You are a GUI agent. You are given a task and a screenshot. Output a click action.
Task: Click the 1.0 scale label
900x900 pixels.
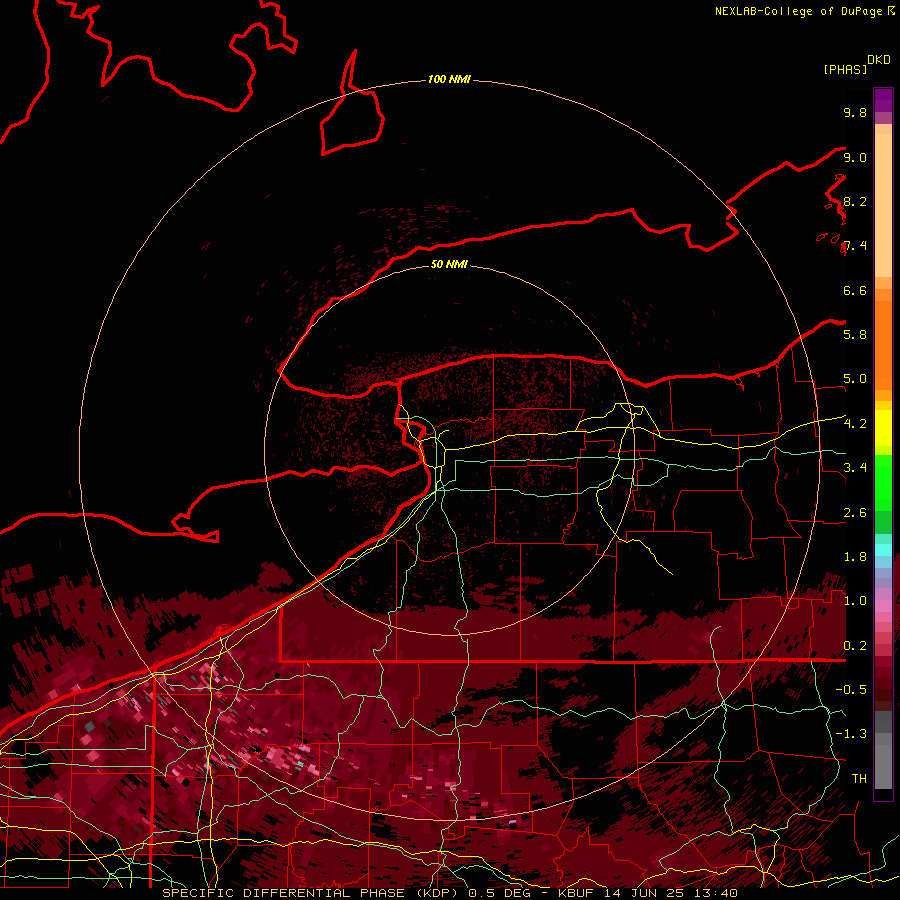pos(855,601)
